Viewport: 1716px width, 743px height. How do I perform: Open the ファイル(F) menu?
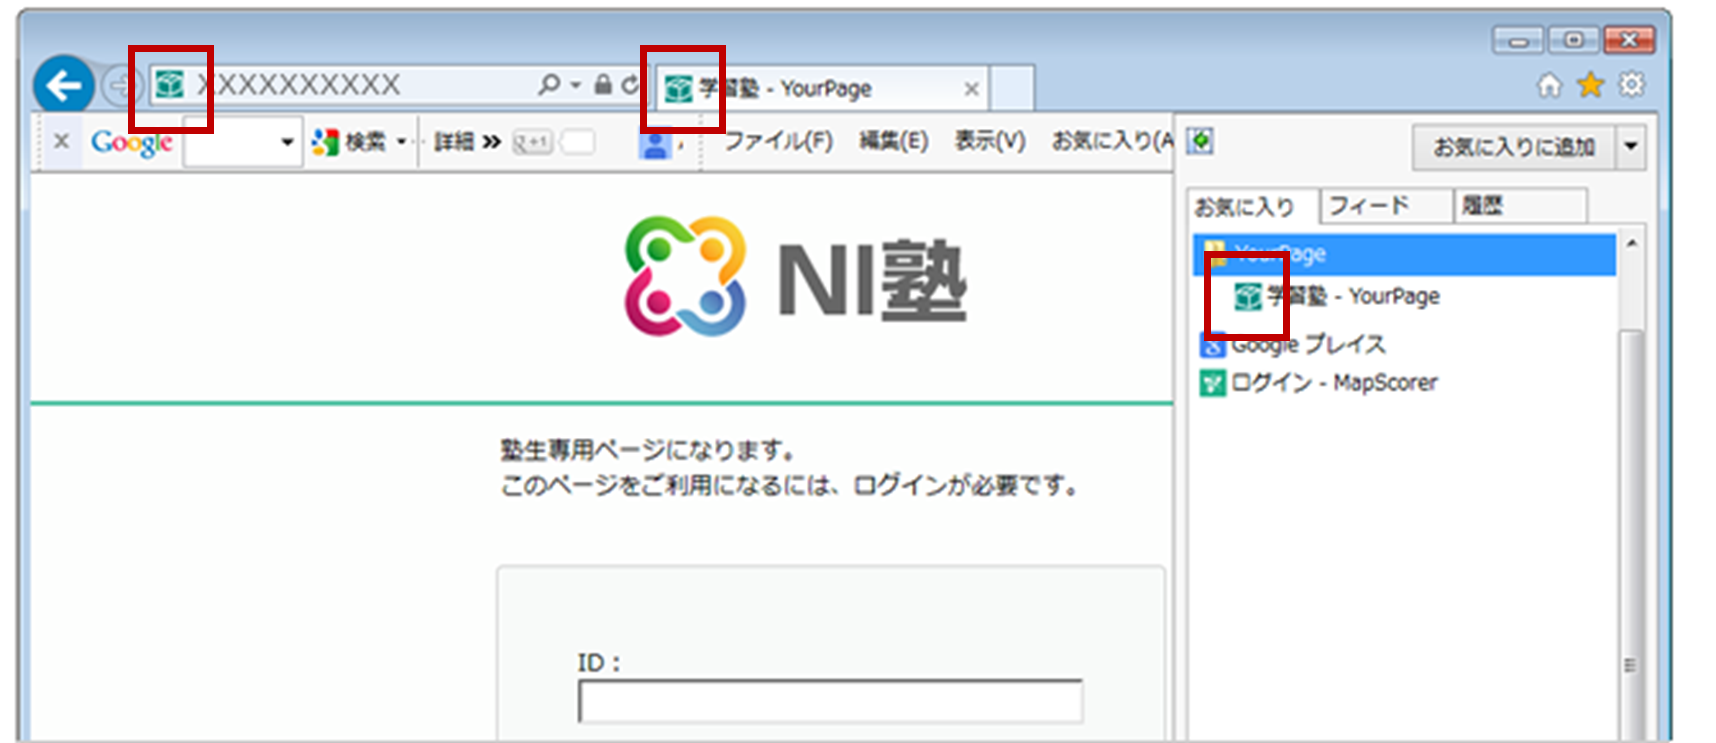click(x=778, y=141)
